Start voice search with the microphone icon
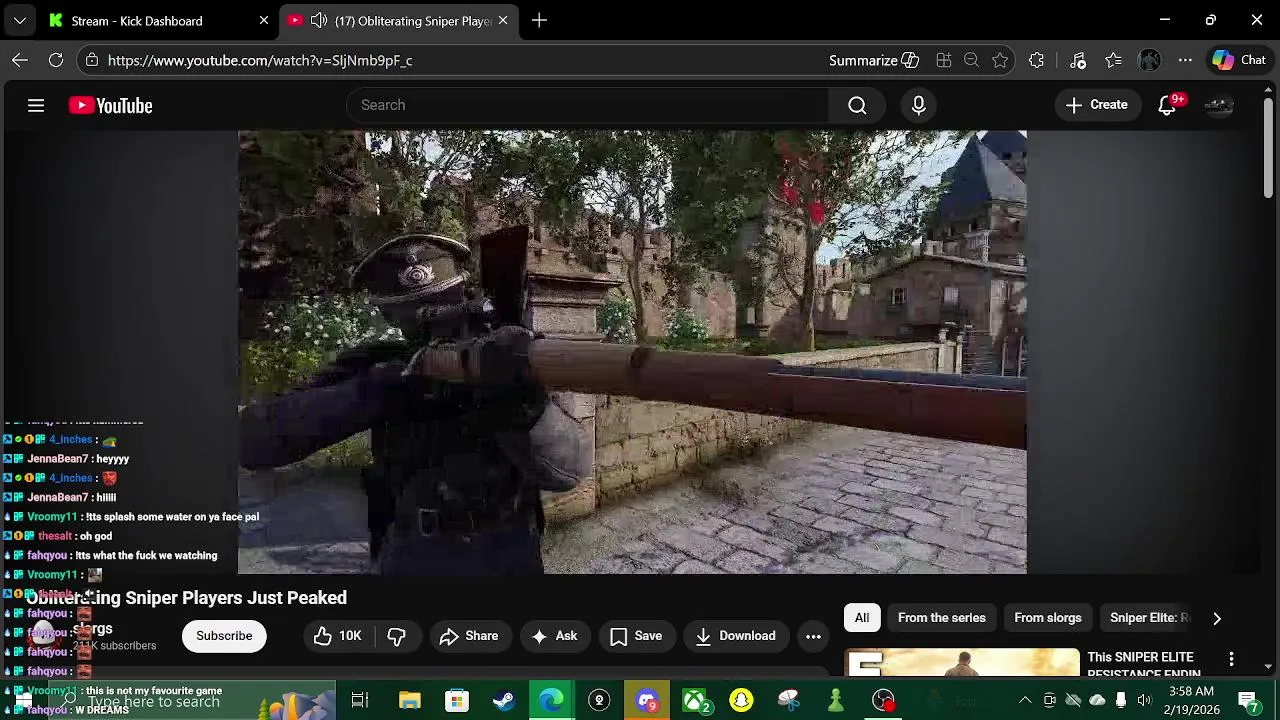Screen dimensions: 1280x720 tap(919, 105)
